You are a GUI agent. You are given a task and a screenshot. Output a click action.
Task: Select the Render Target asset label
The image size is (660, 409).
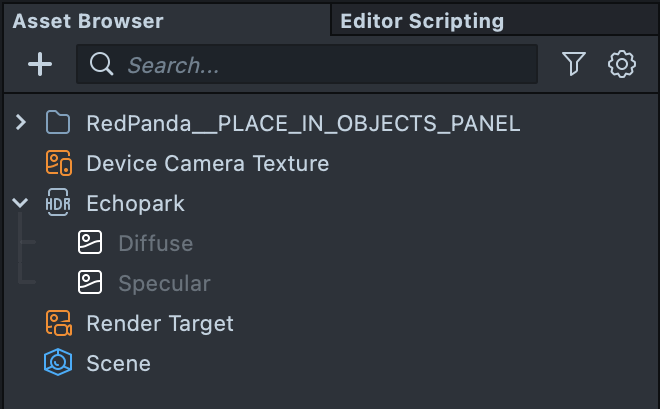pos(160,323)
